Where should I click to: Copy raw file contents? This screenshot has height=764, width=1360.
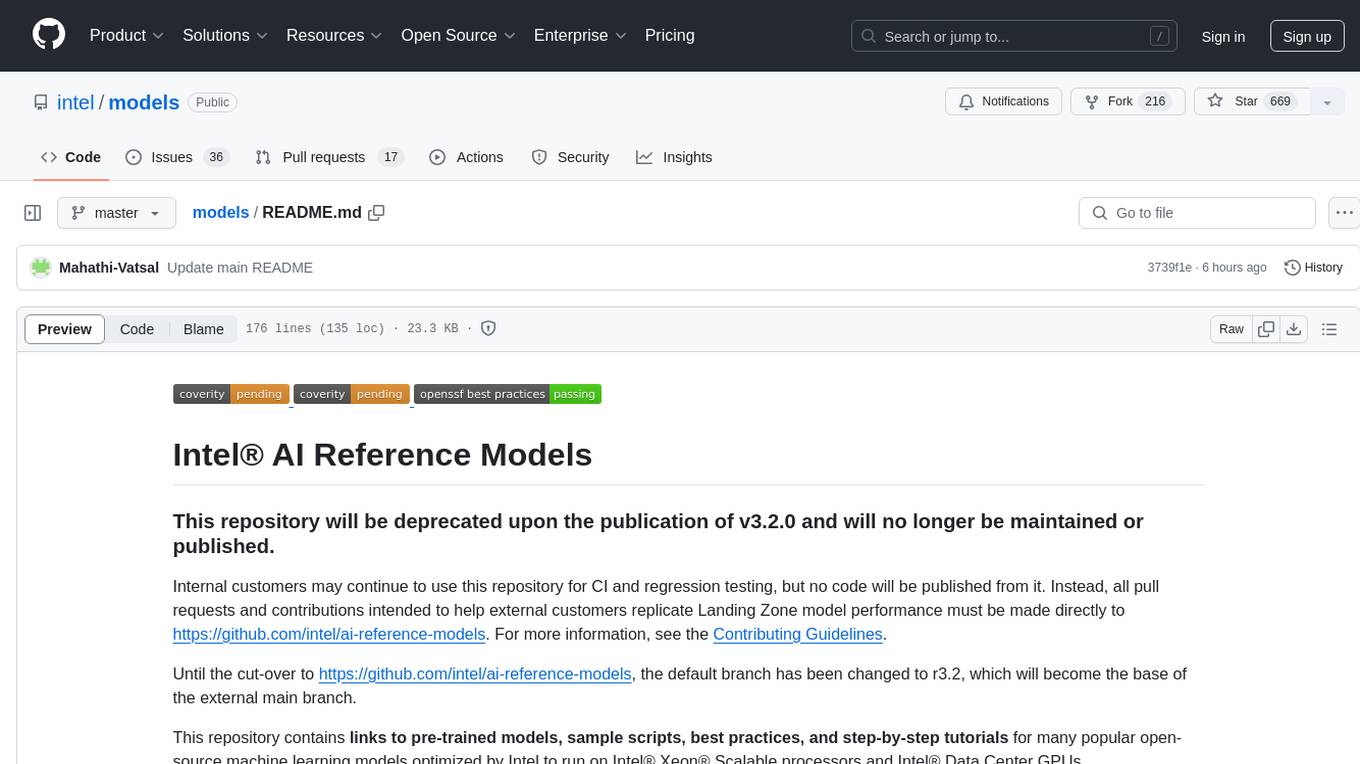[1267, 329]
